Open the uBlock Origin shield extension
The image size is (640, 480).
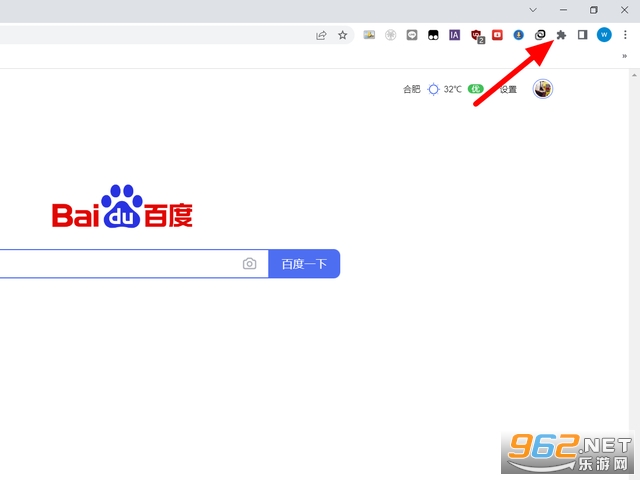476,35
